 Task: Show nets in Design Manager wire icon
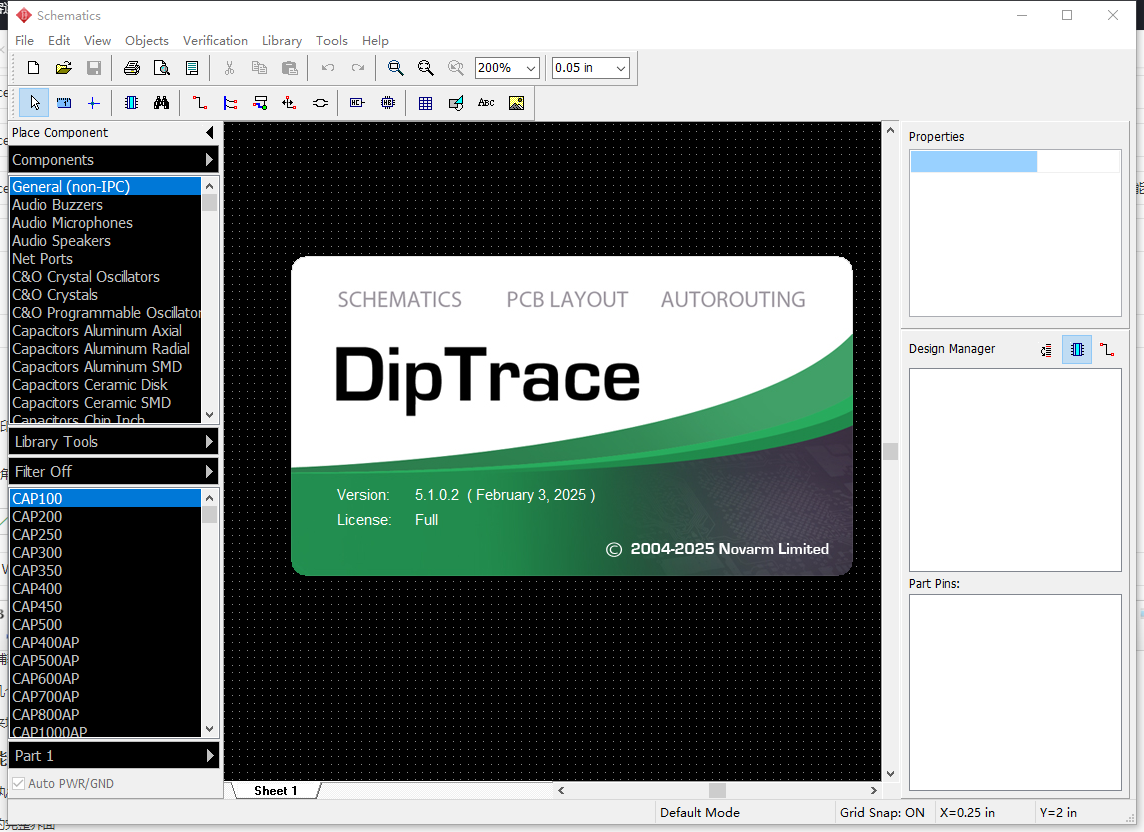pos(1107,350)
